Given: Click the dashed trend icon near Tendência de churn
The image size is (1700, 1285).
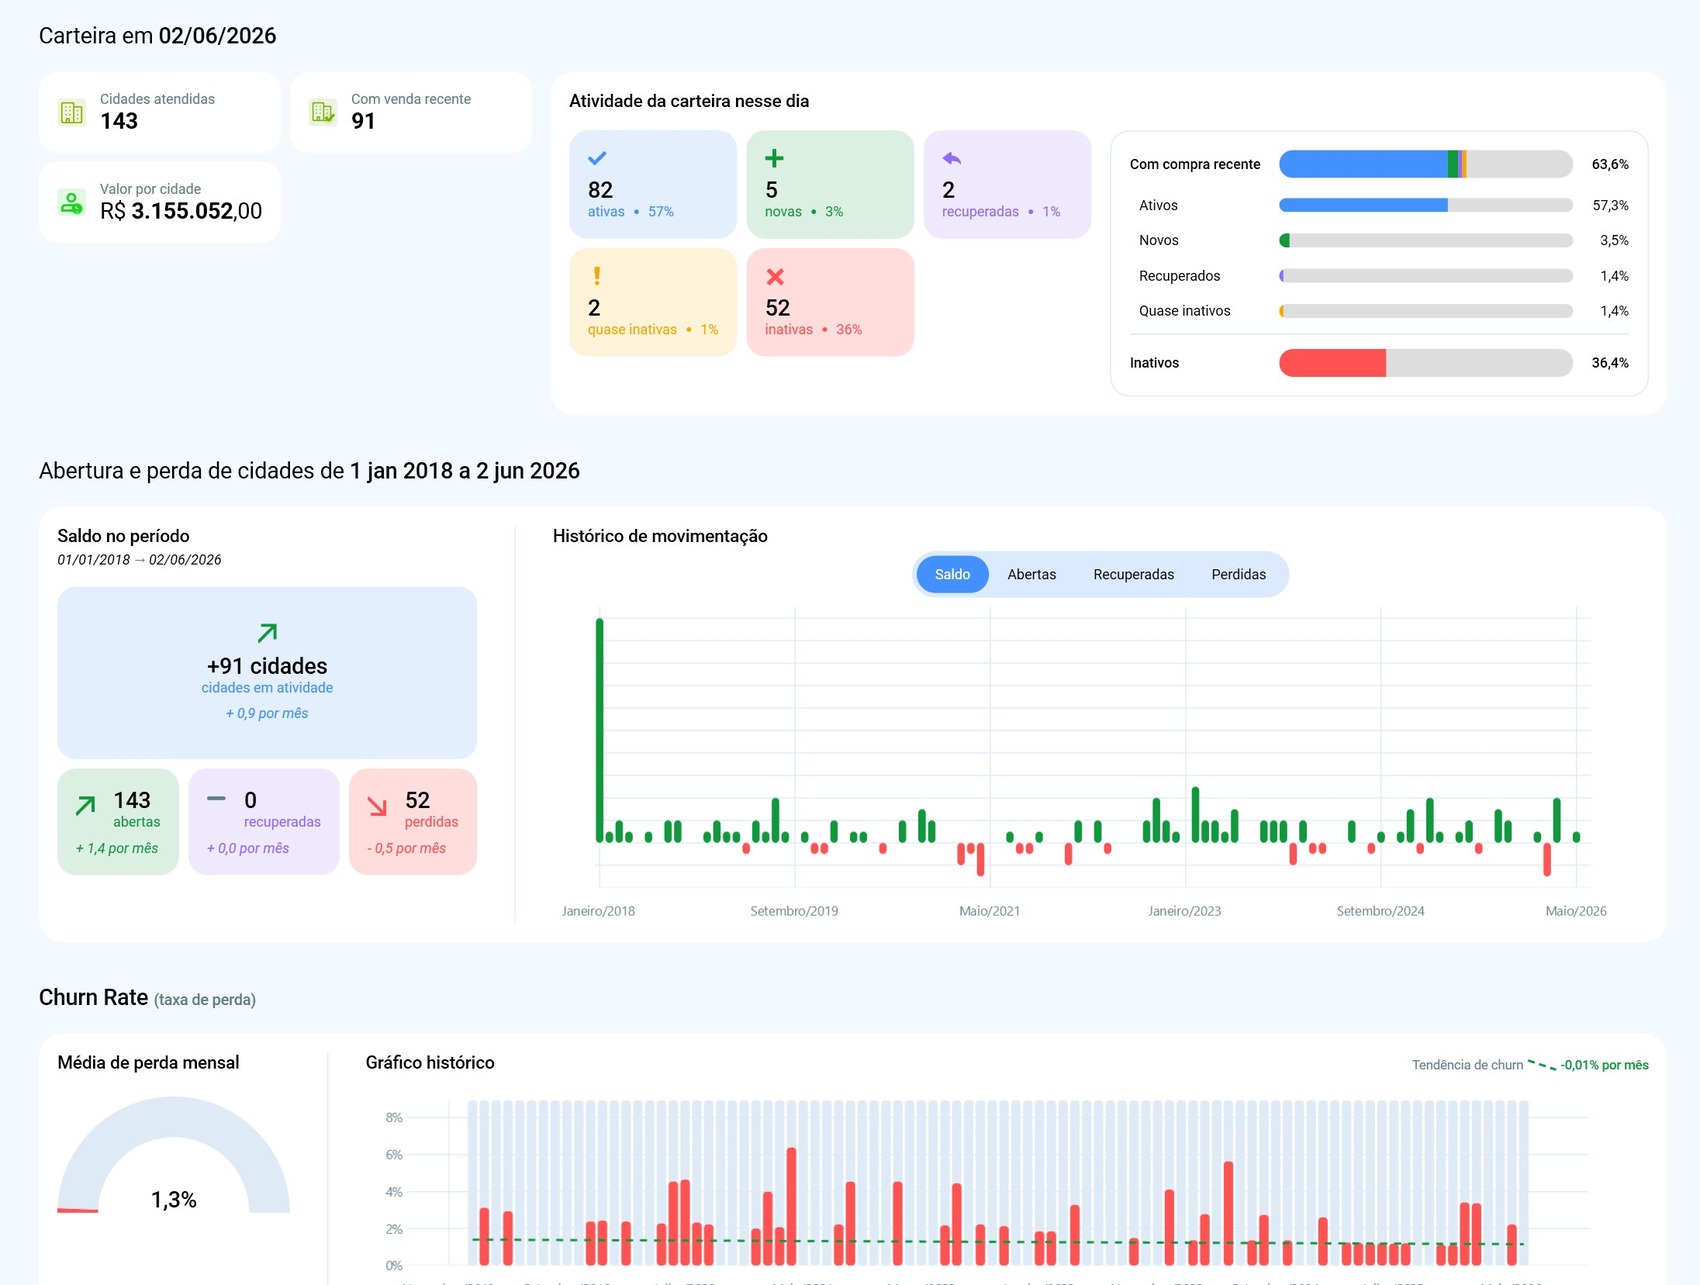Looking at the screenshot, I should (x=1542, y=1065).
